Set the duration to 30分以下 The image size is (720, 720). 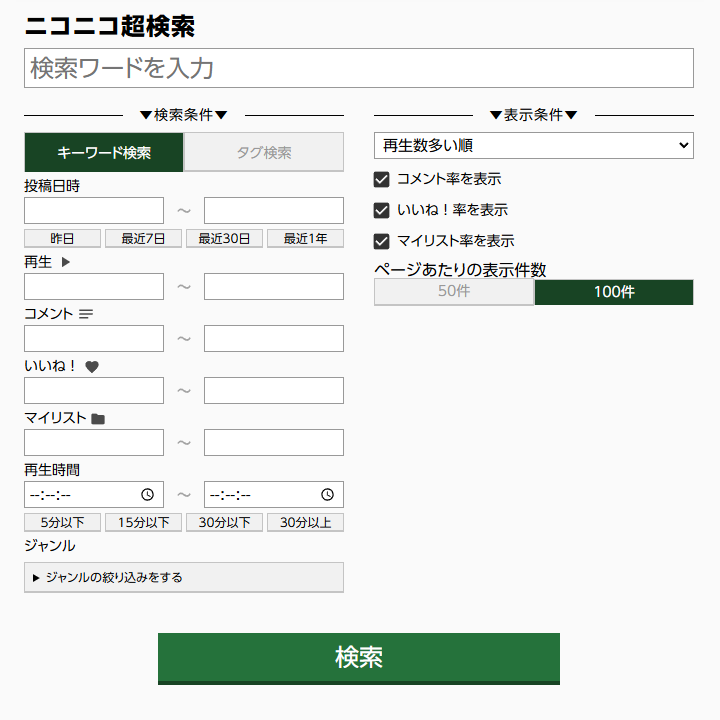pyautogui.click(x=224, y=522)
